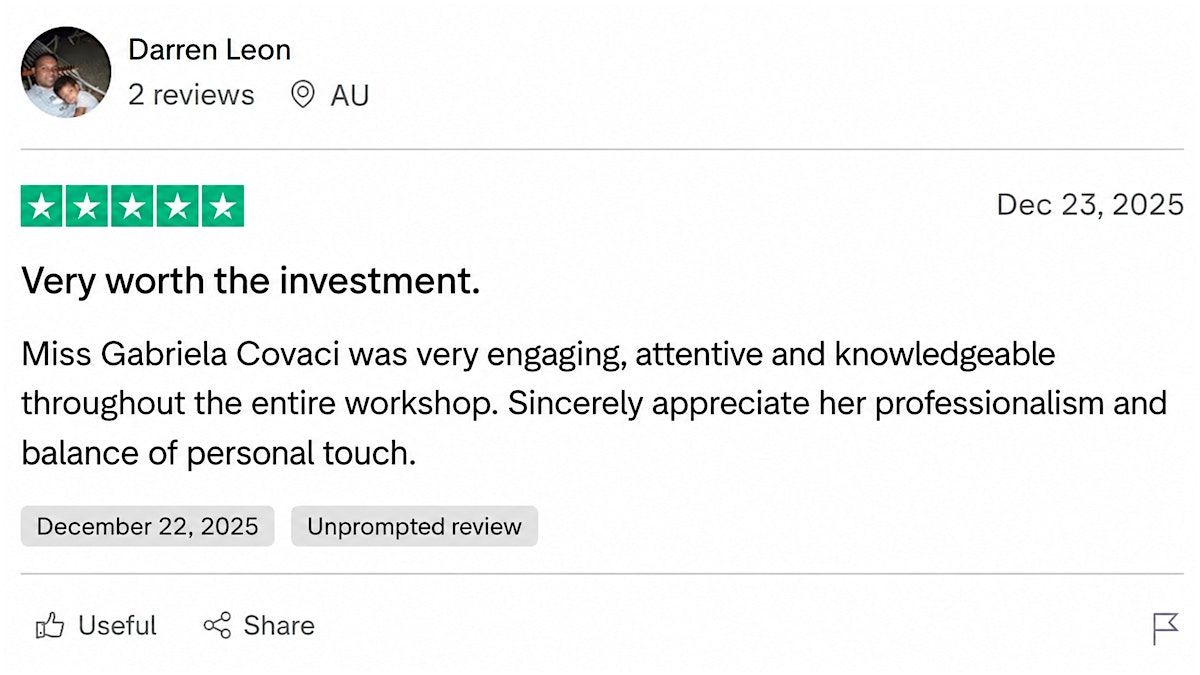Report the review with the flag icon

pos(1165,629)
